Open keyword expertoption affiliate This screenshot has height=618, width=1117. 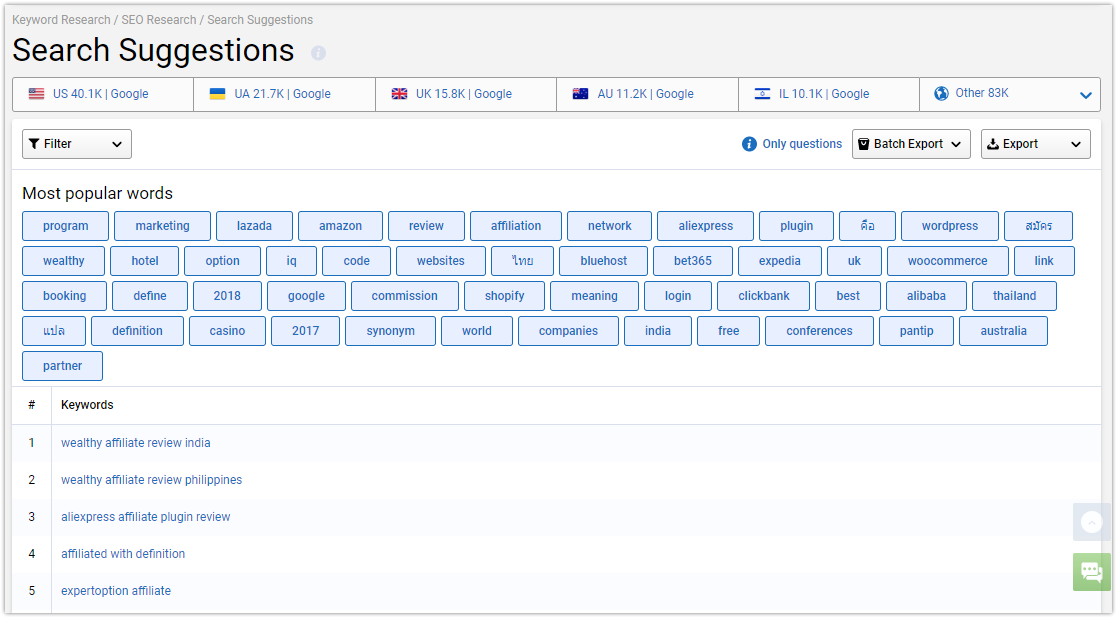tap(115, 591)
